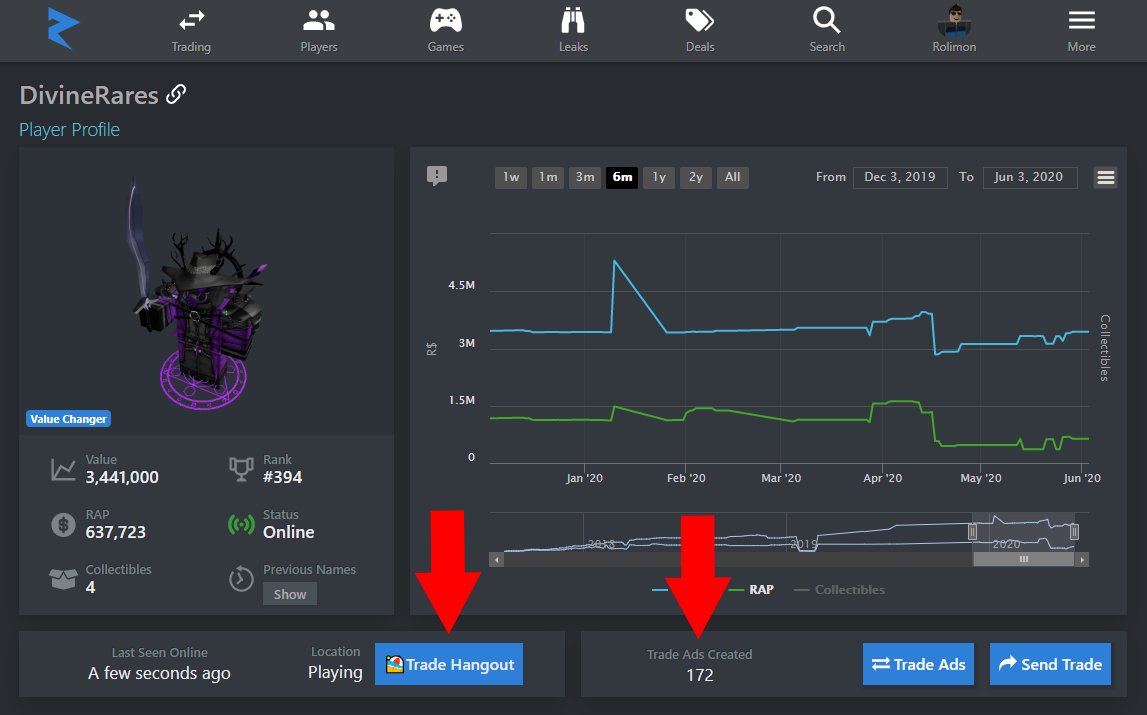Open the Games menu
1147x715 pixels.
pyautogui.click(x=445, y=31)
